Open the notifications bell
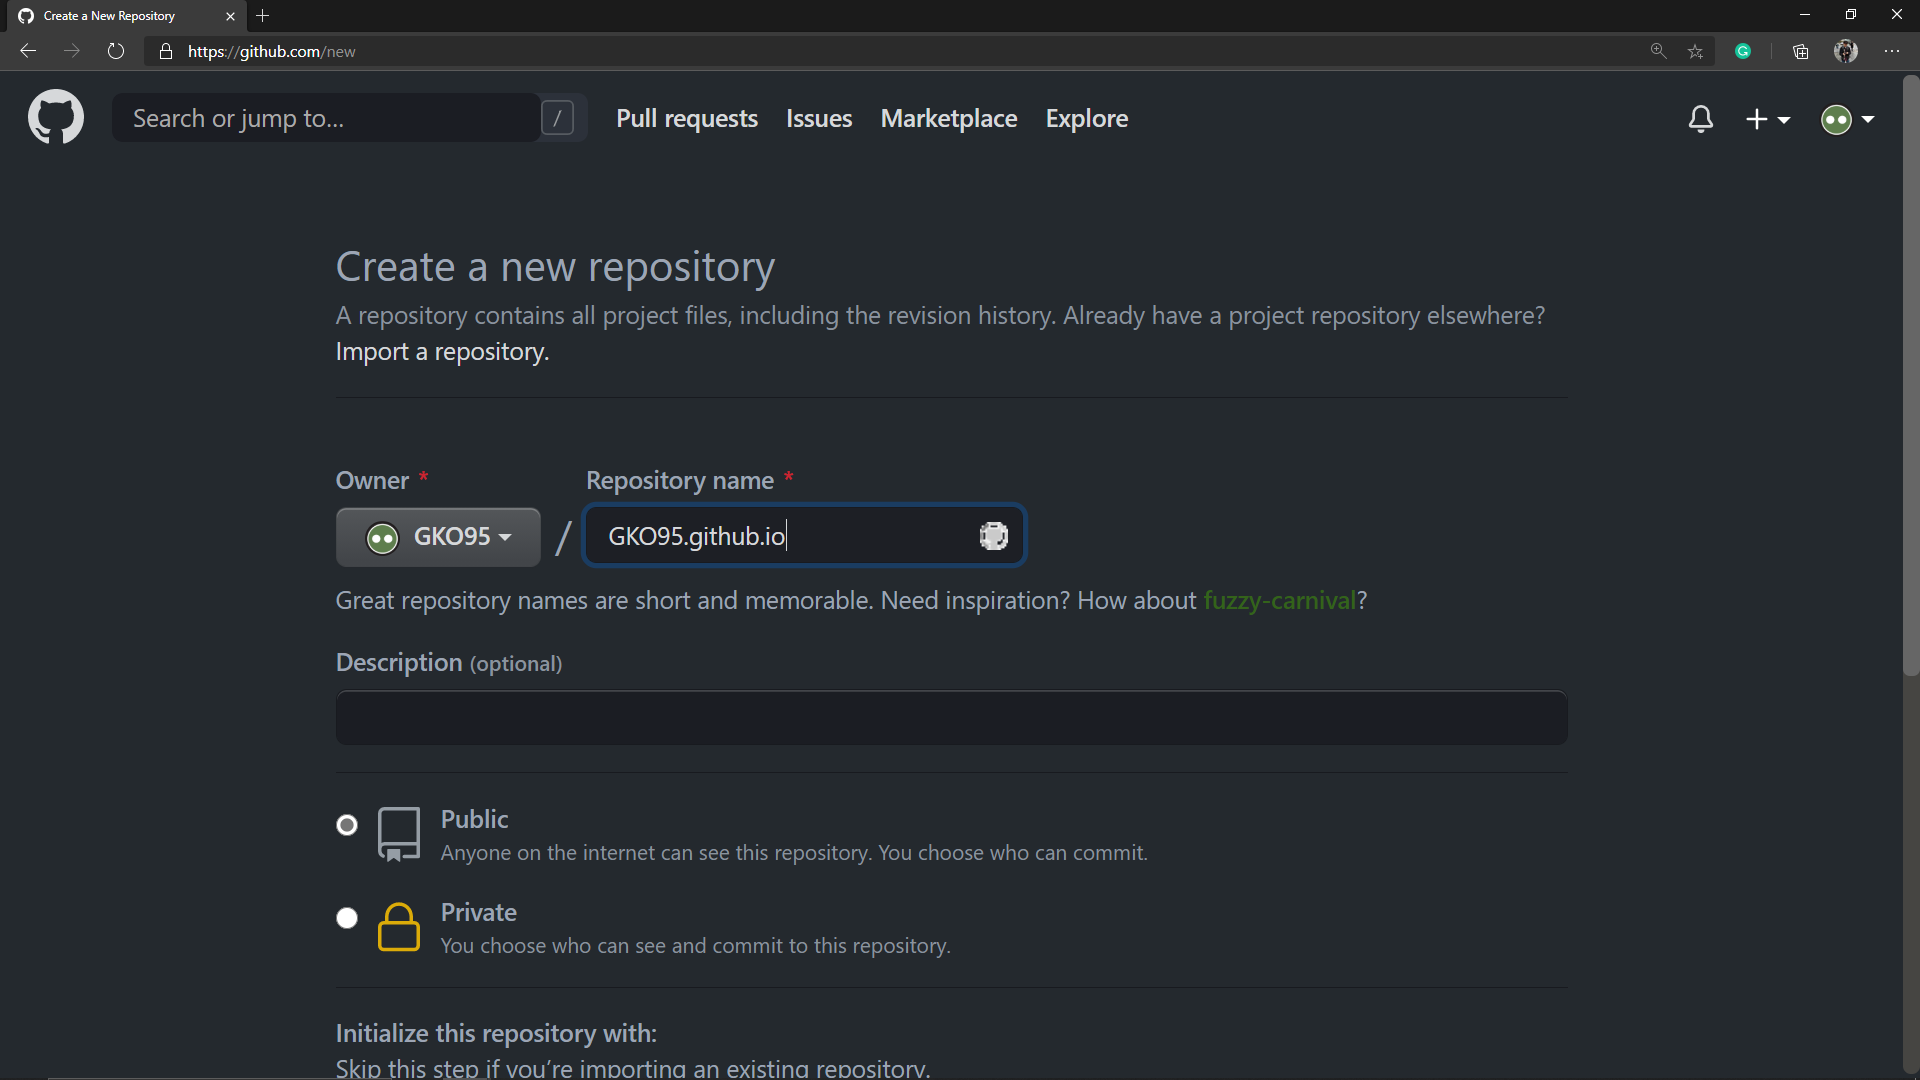Image resolution: width=1920 pixels, height=1080 pixels. pyautogui.click(x=1701, y=119)
